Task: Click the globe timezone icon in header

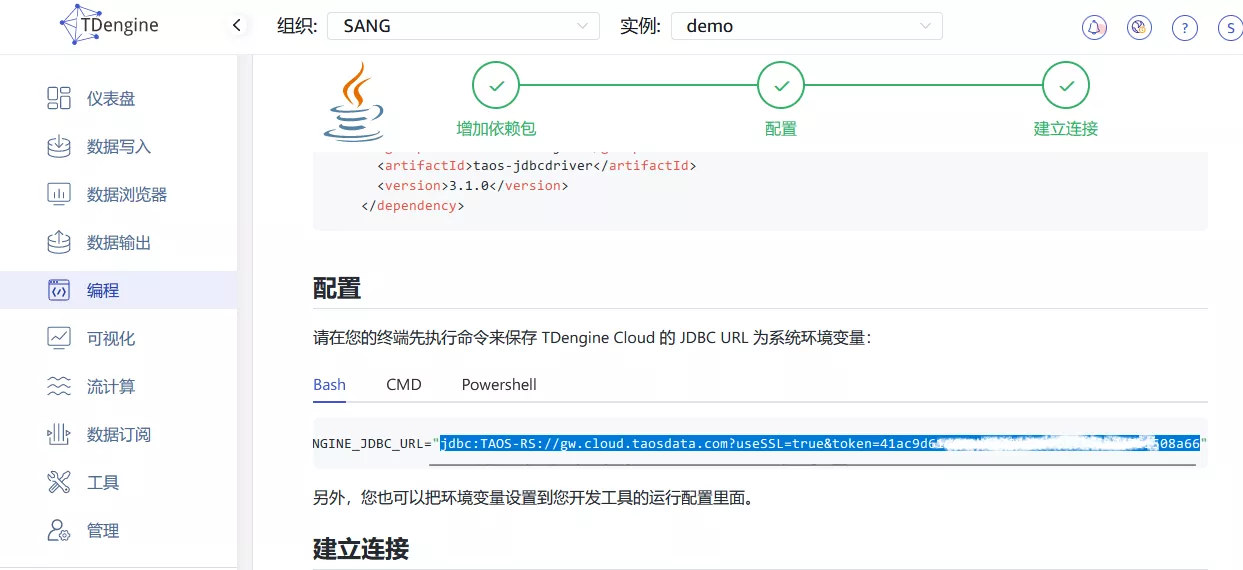Action: pyautogui.click(x=1139, y=28)
